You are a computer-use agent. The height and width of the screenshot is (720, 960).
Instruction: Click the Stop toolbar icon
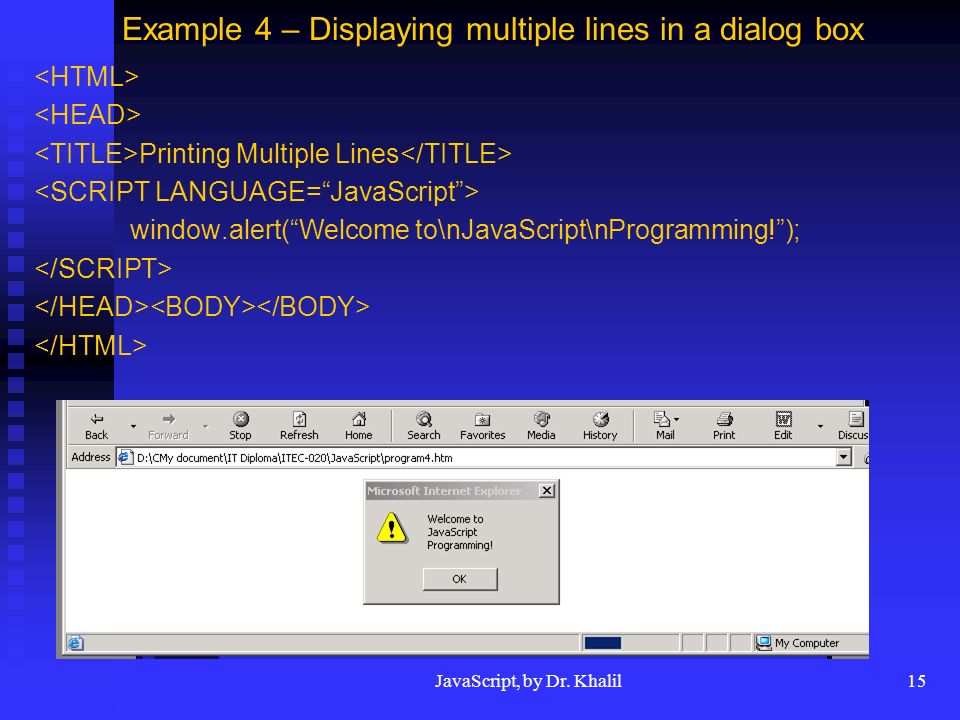pyautogui.click(x=241, y=419)
